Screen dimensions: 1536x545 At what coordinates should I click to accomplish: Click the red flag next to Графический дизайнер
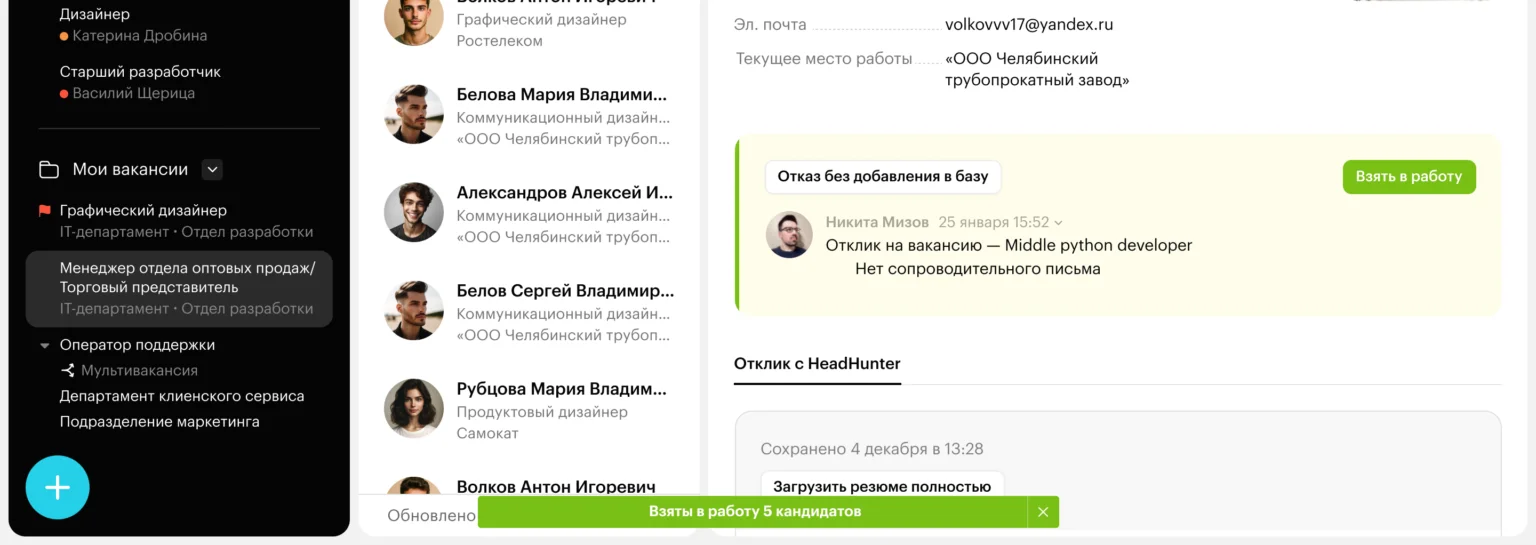(44, 211)
